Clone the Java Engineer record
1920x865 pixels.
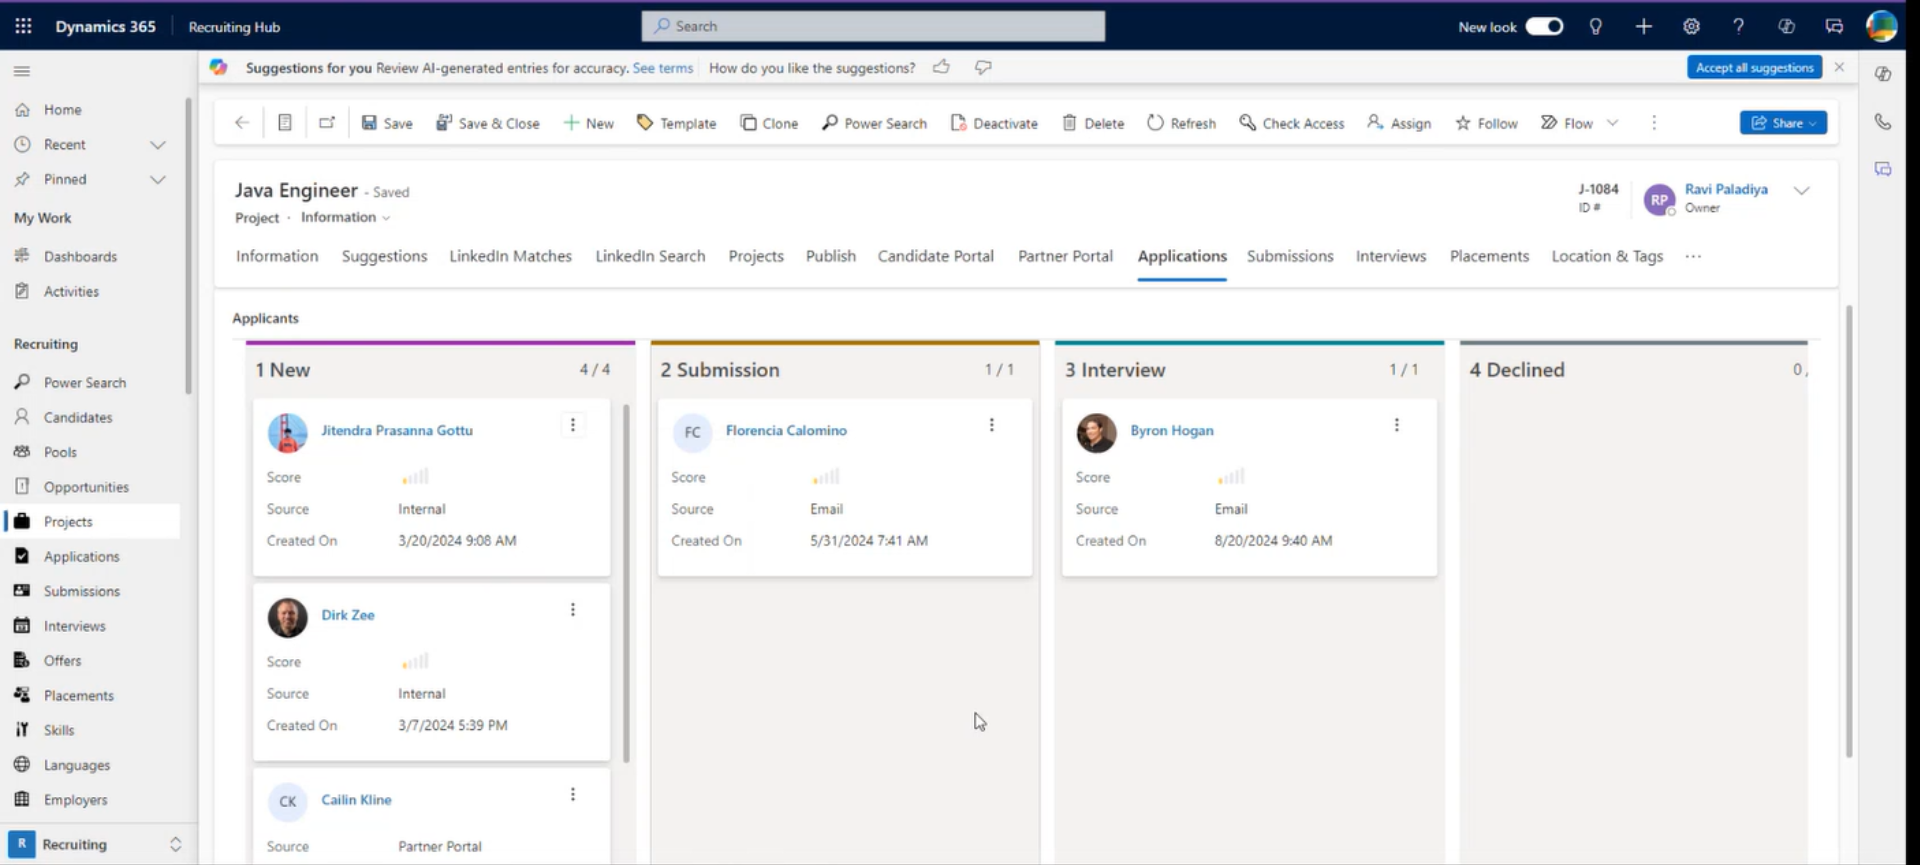pos(769,123)
